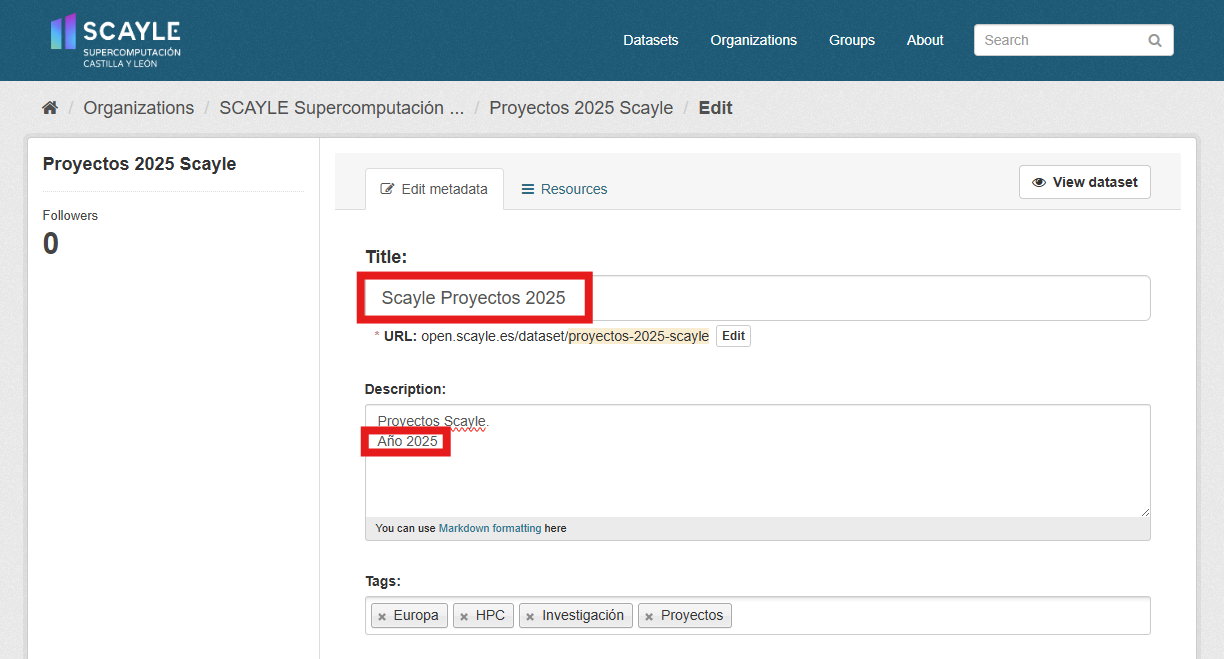Select the Edit metadata tab
The width and height of the screenshot is (1224, 659).
[434, 189]
